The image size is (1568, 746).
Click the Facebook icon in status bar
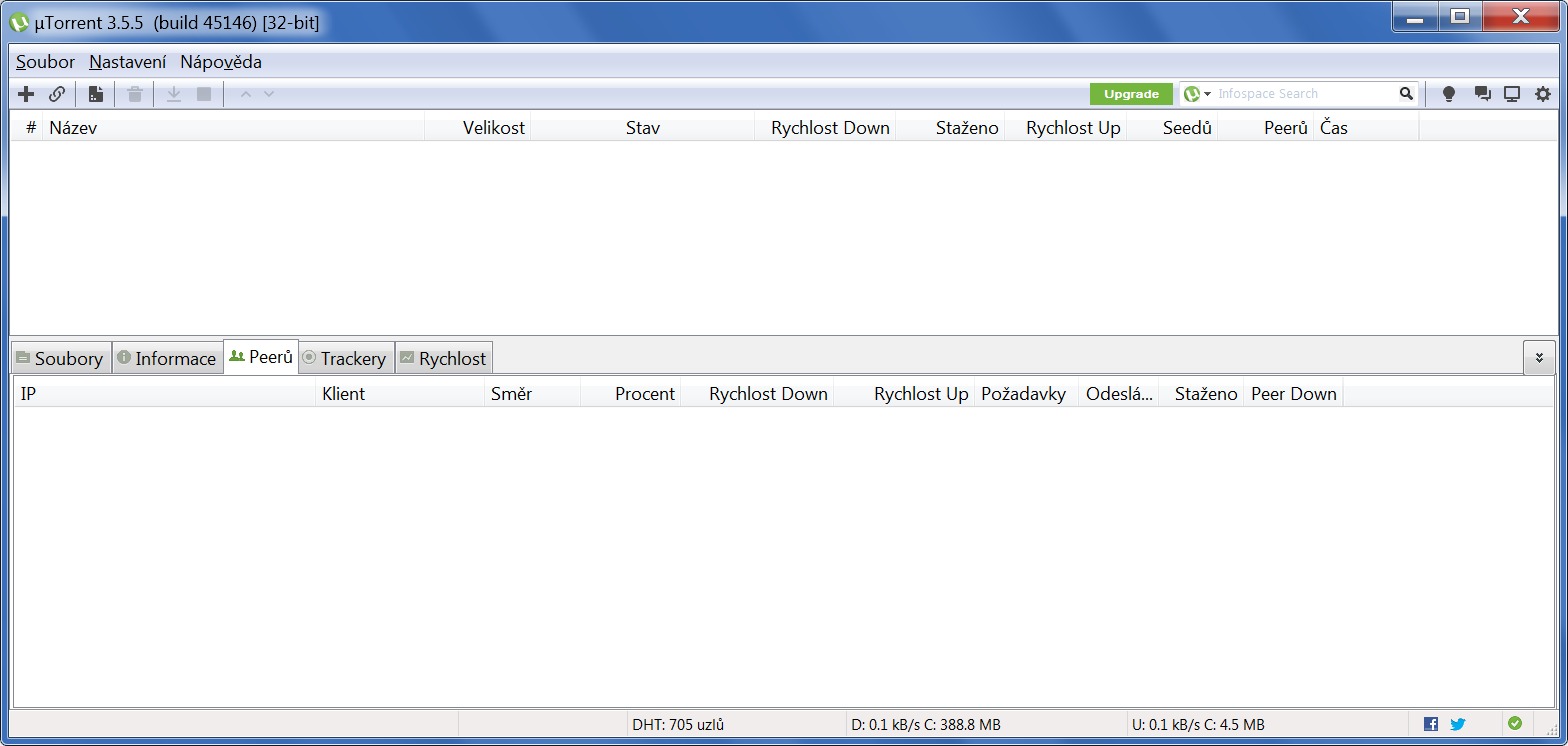[x=1431, y=724]
